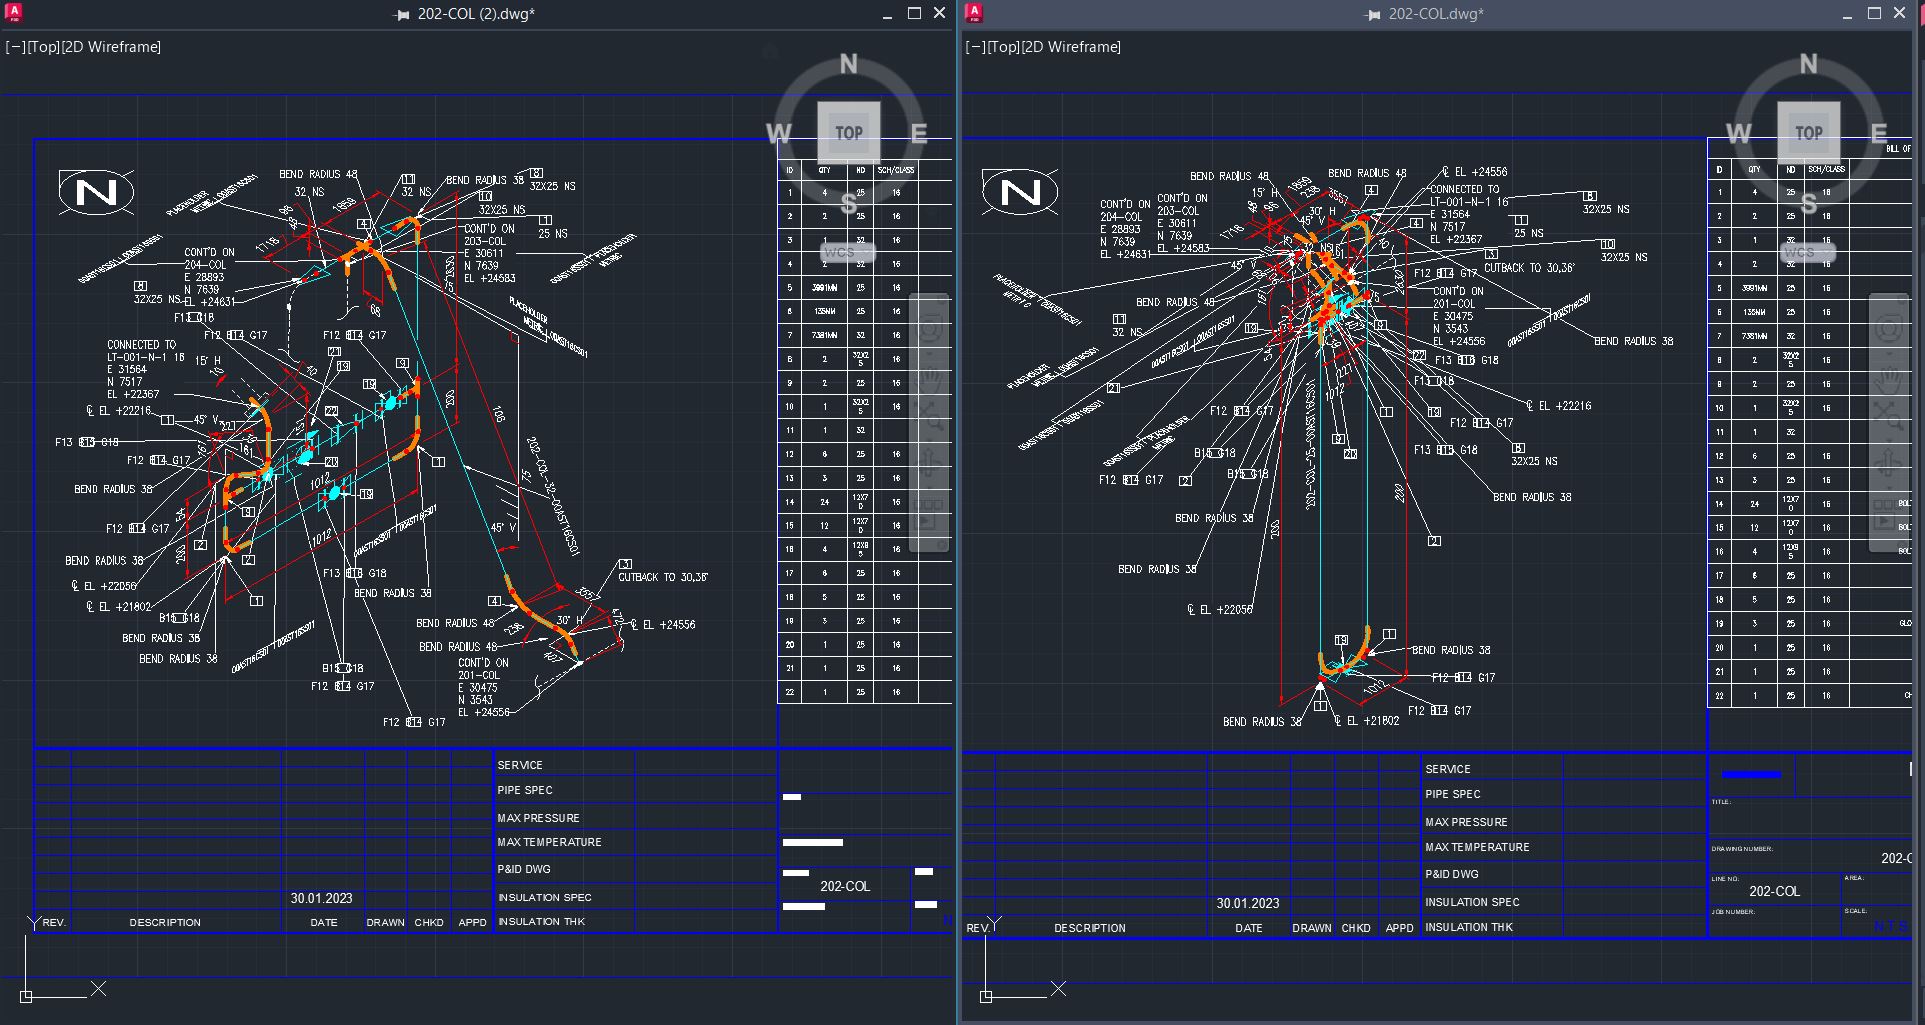1925x1025 pixels.
Task: Select the Pan hand tool in 202-COL.dwg navigation bar
Action: (x=1889, y=380)
